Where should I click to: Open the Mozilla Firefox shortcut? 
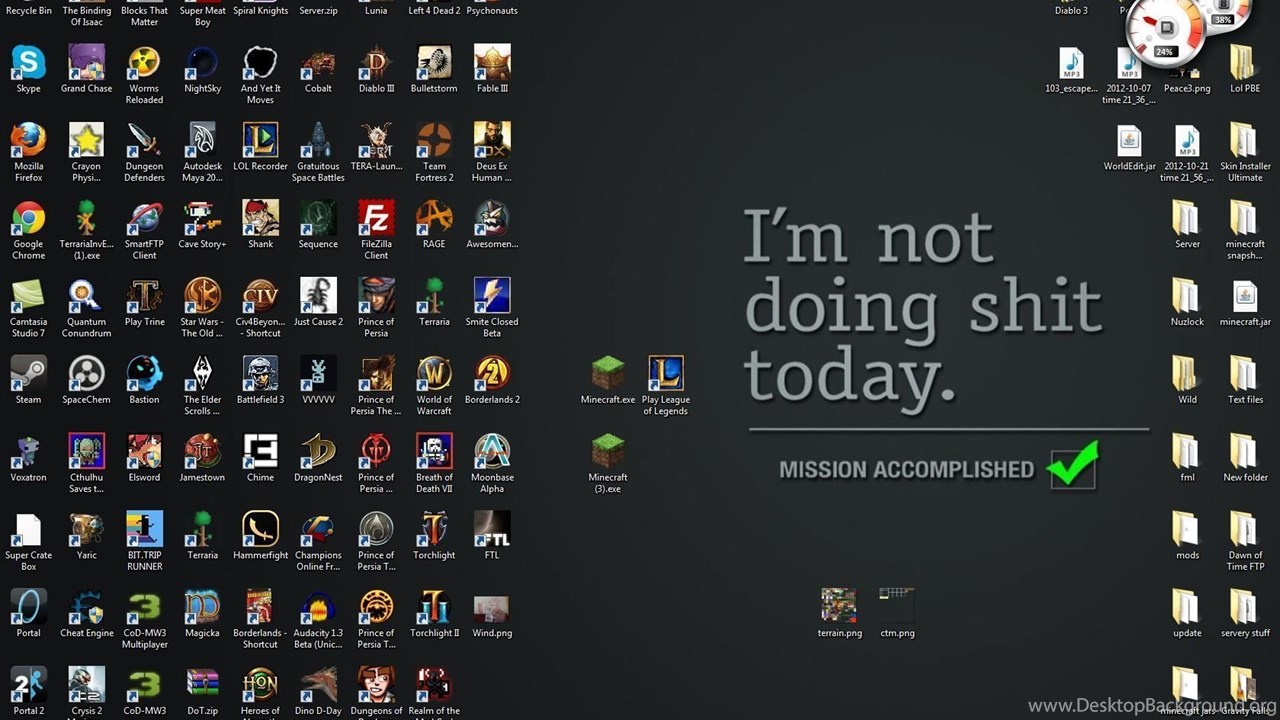(28, 141)
